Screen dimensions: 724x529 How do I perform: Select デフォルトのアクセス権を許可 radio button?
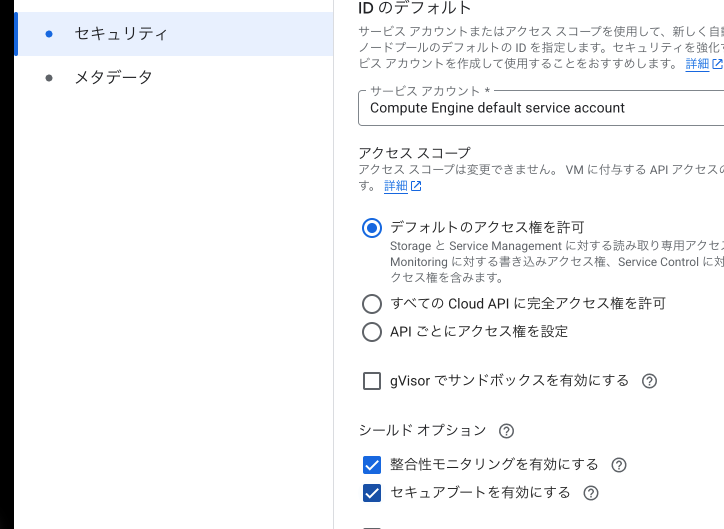372,228
